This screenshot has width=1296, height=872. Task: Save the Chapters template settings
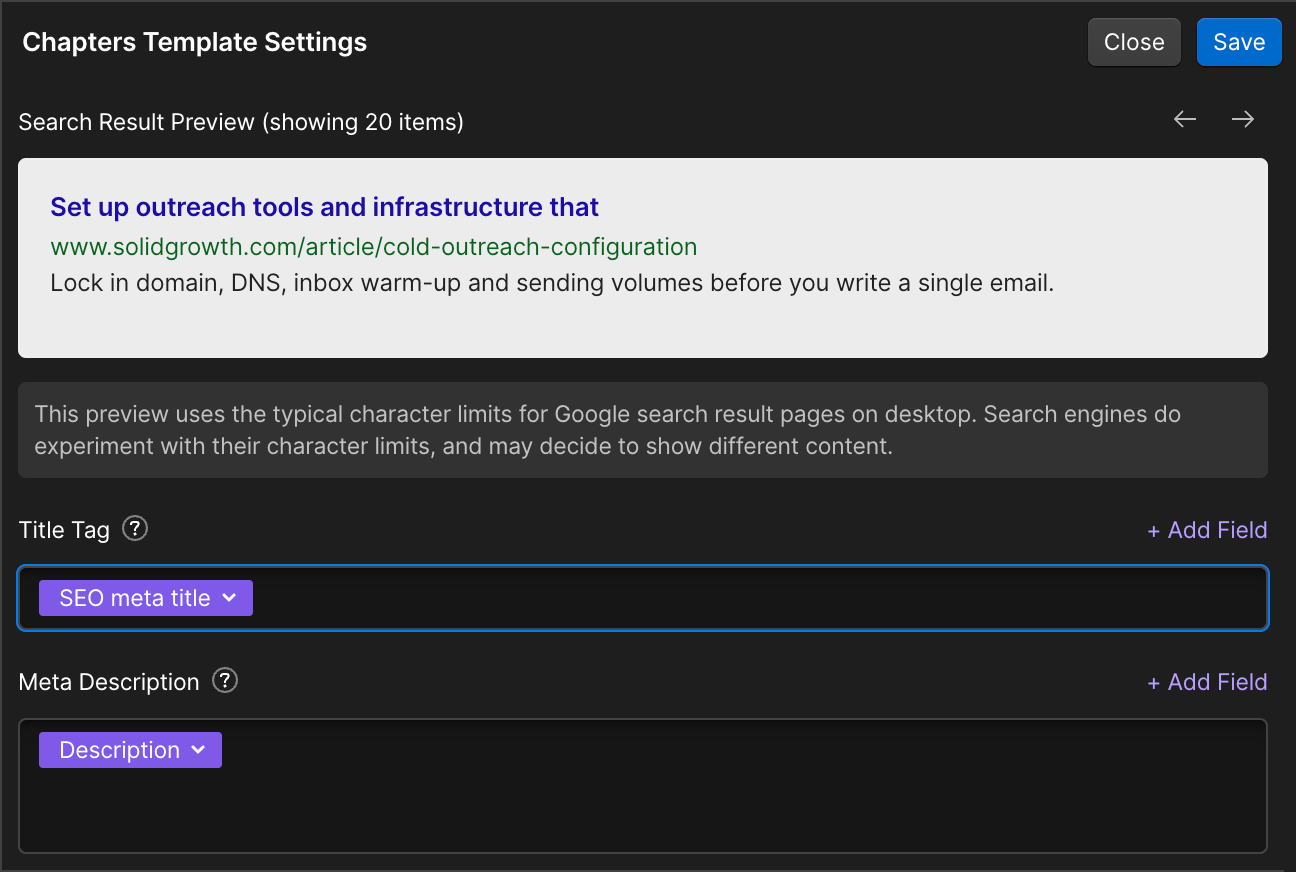1239,42
